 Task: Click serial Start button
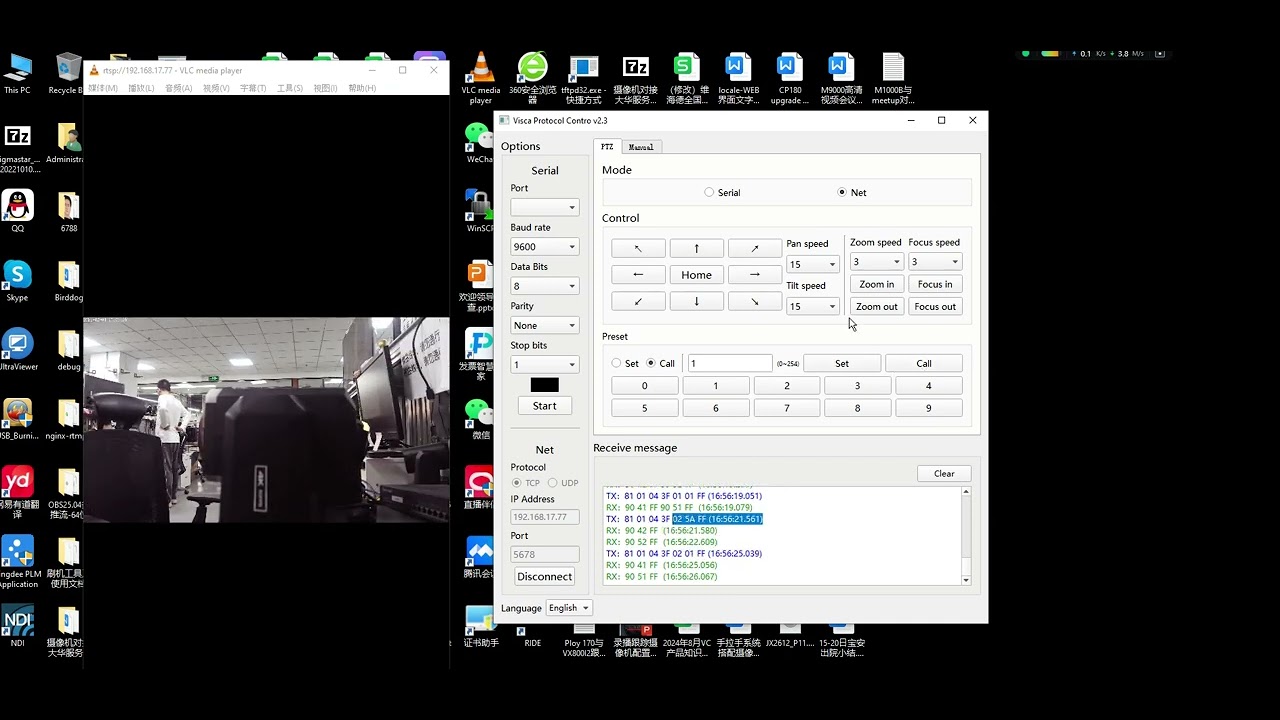[544, 405]
